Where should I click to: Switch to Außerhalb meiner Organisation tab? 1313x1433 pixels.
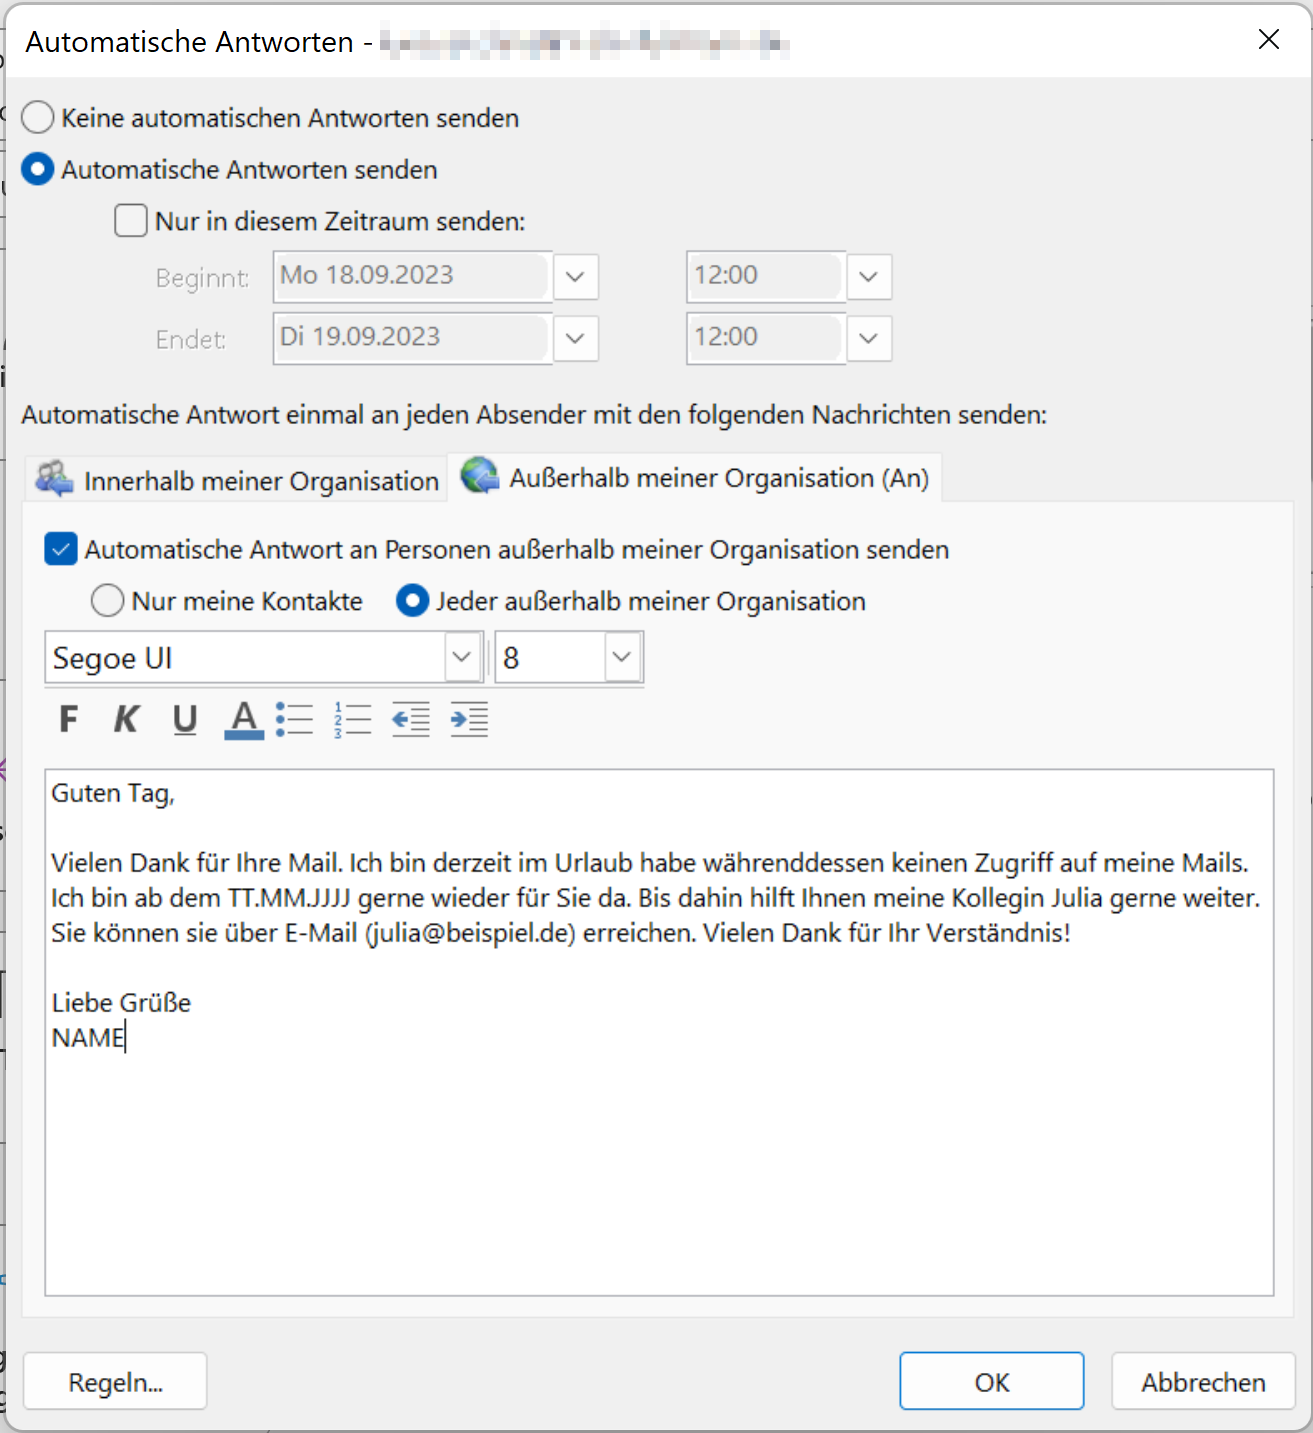click(x=695, y=478)
